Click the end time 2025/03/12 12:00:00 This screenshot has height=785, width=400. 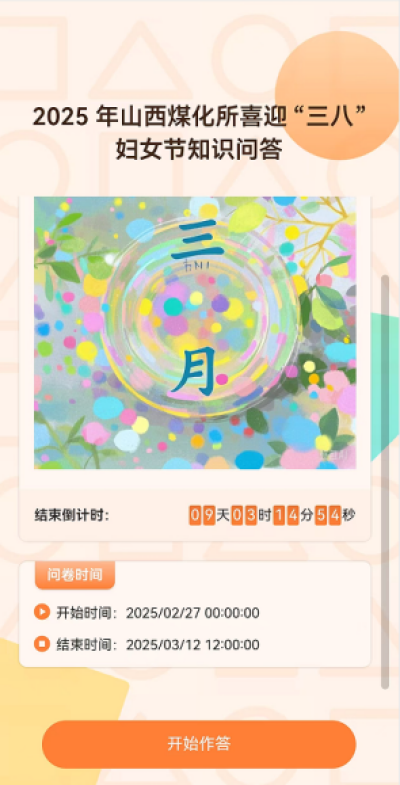193,644
